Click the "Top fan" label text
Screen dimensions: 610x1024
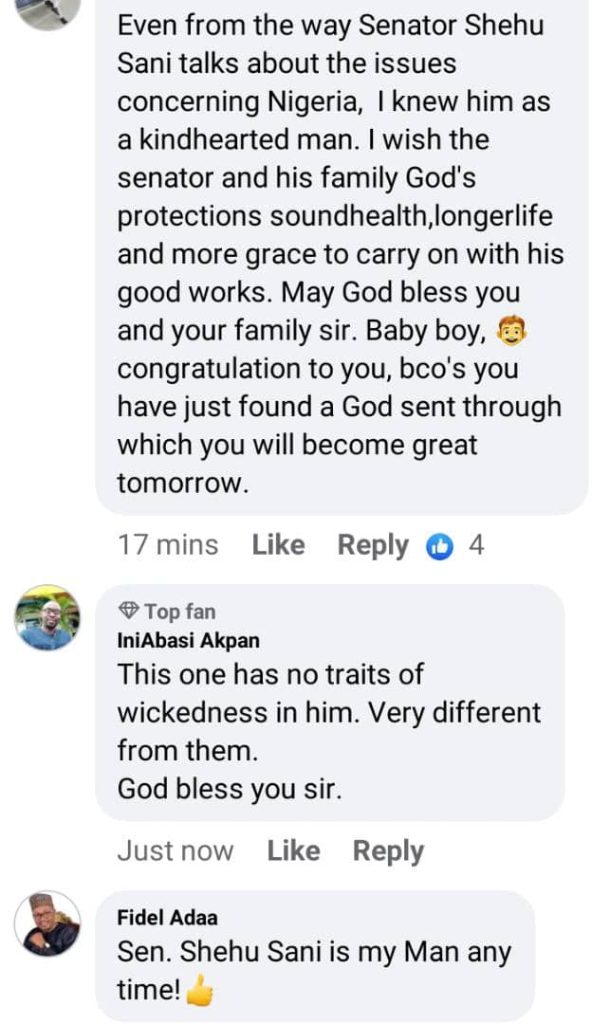click(179, 611)
